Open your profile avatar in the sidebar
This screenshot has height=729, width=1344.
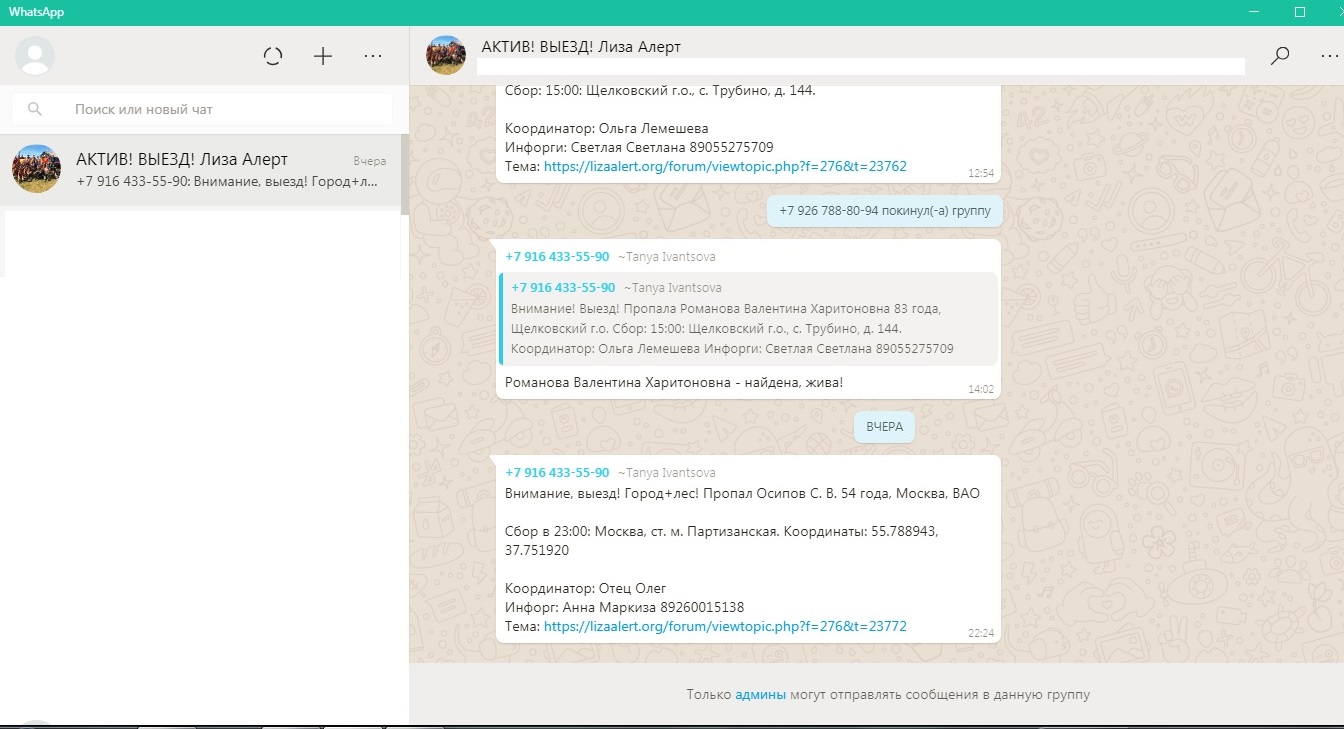click(35, 56)
